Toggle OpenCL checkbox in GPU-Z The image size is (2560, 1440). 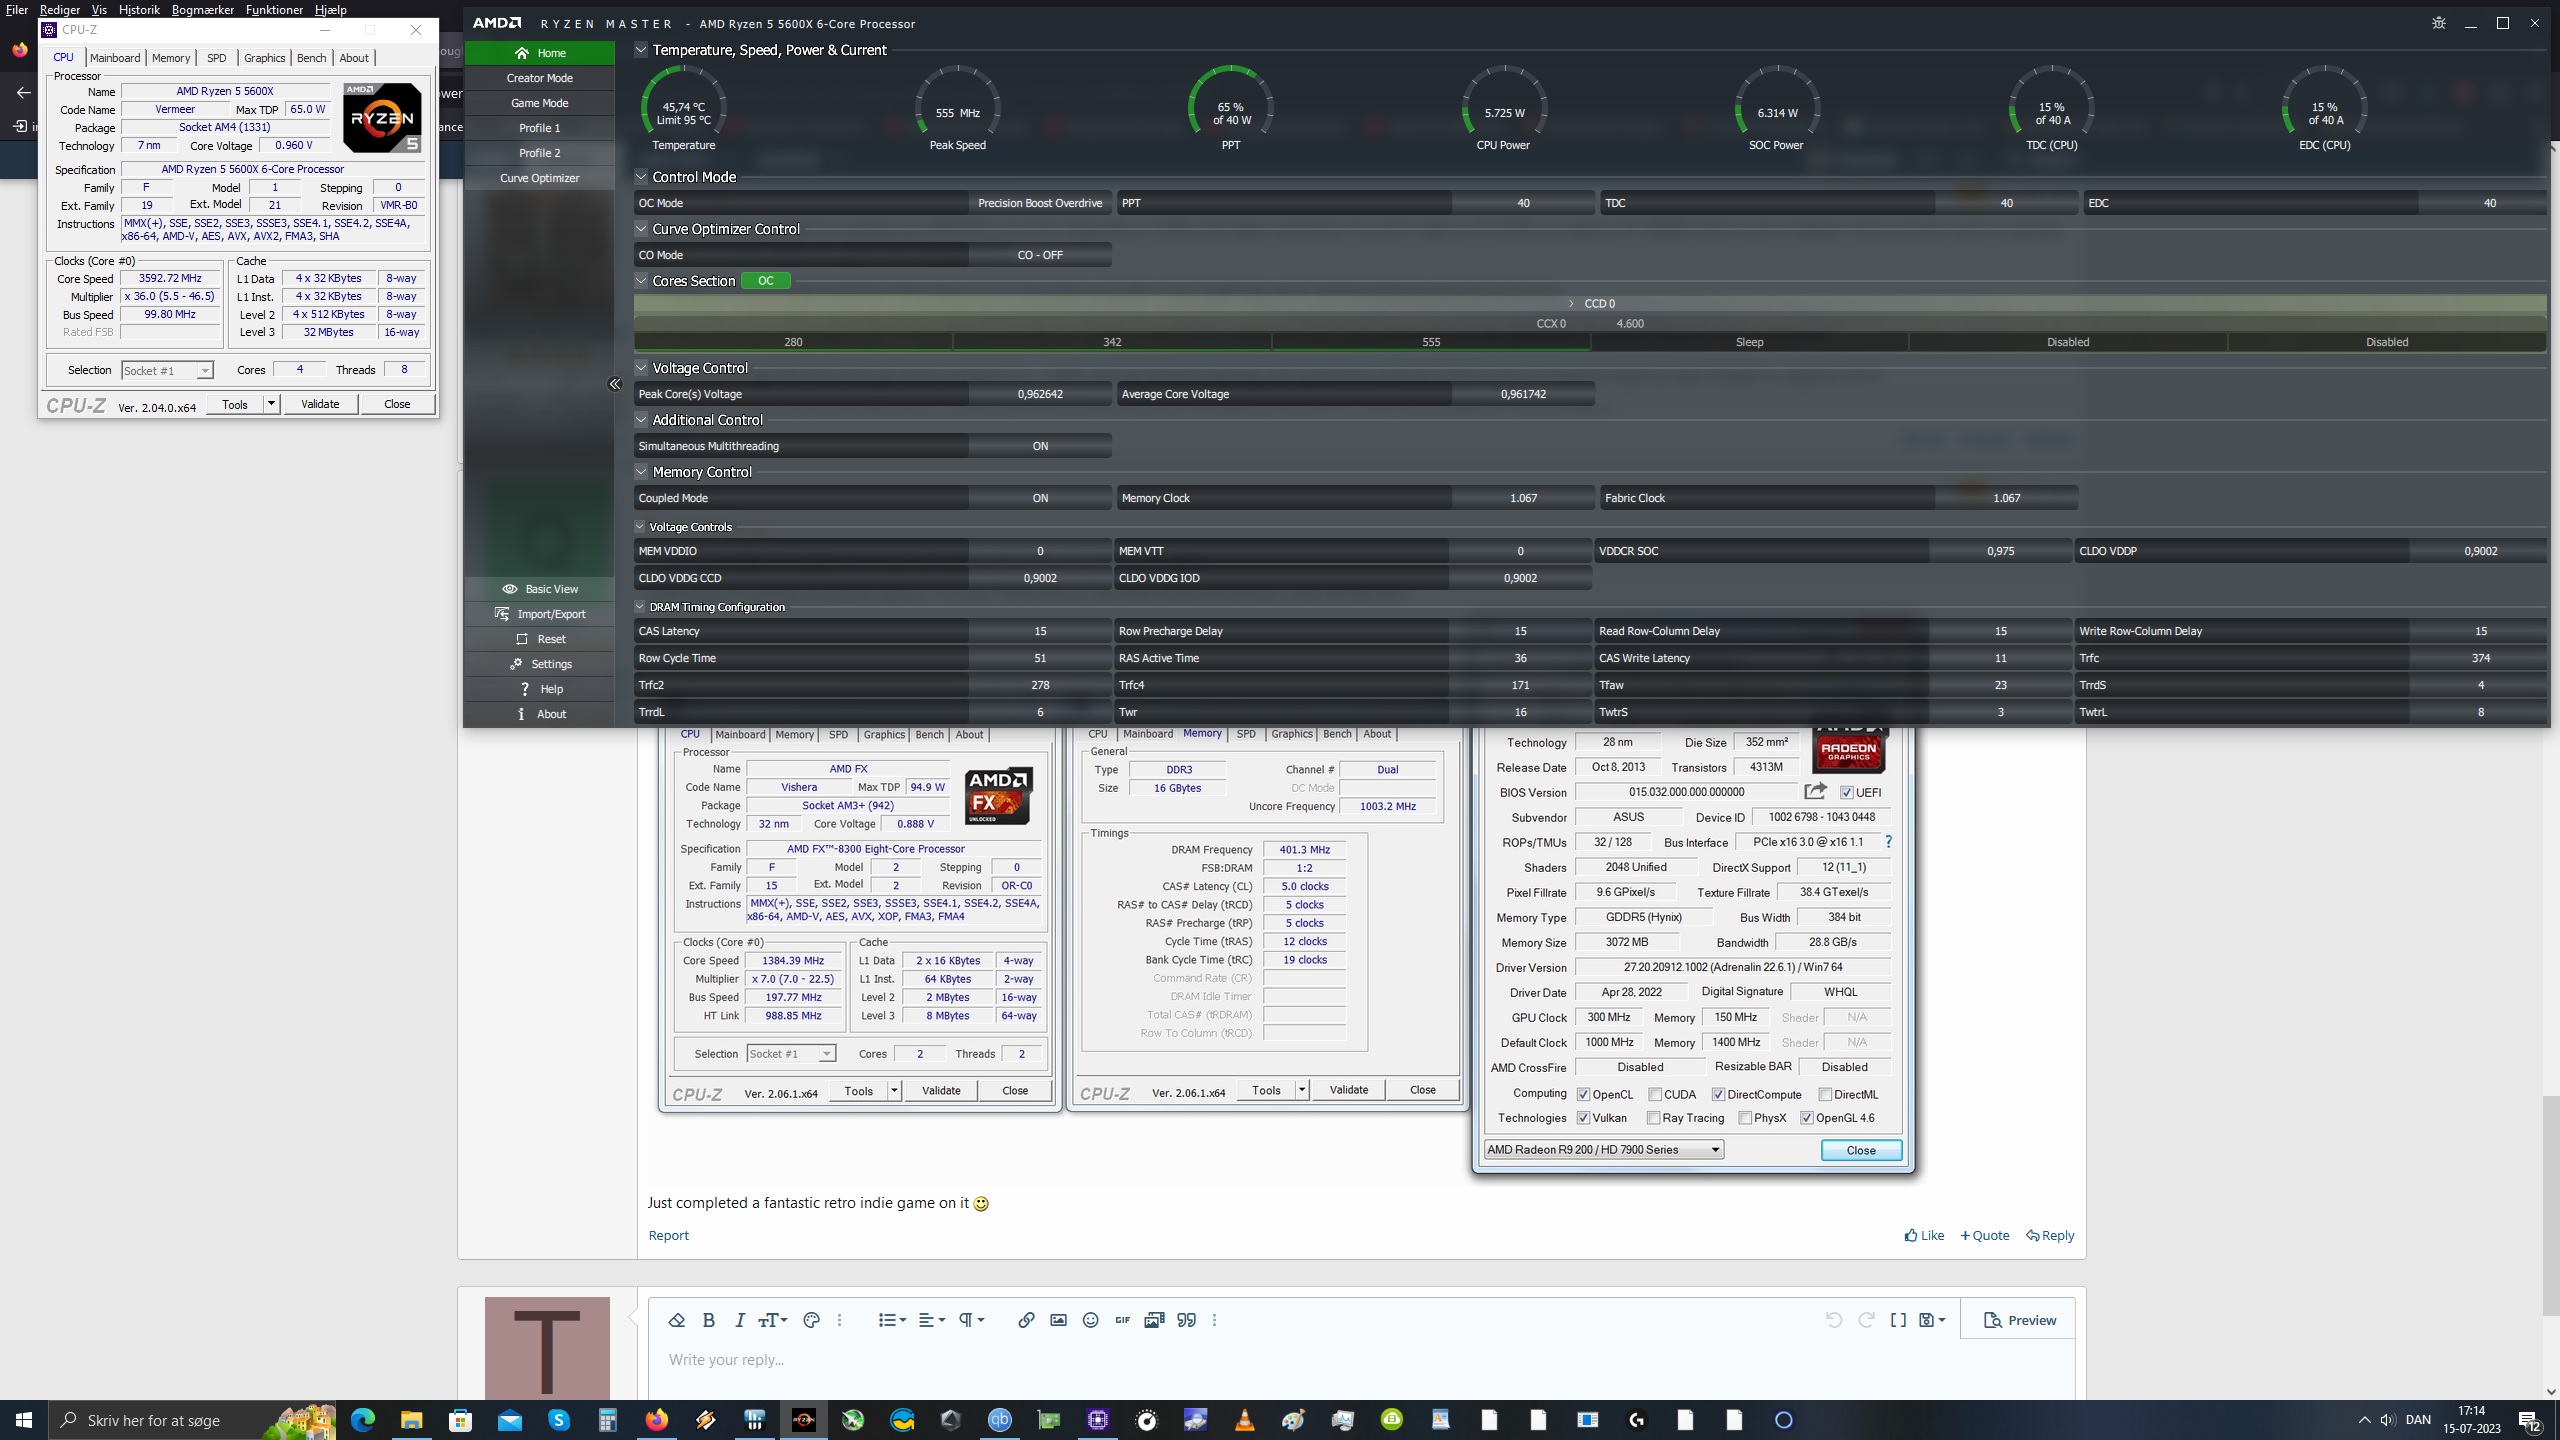1583,1095
